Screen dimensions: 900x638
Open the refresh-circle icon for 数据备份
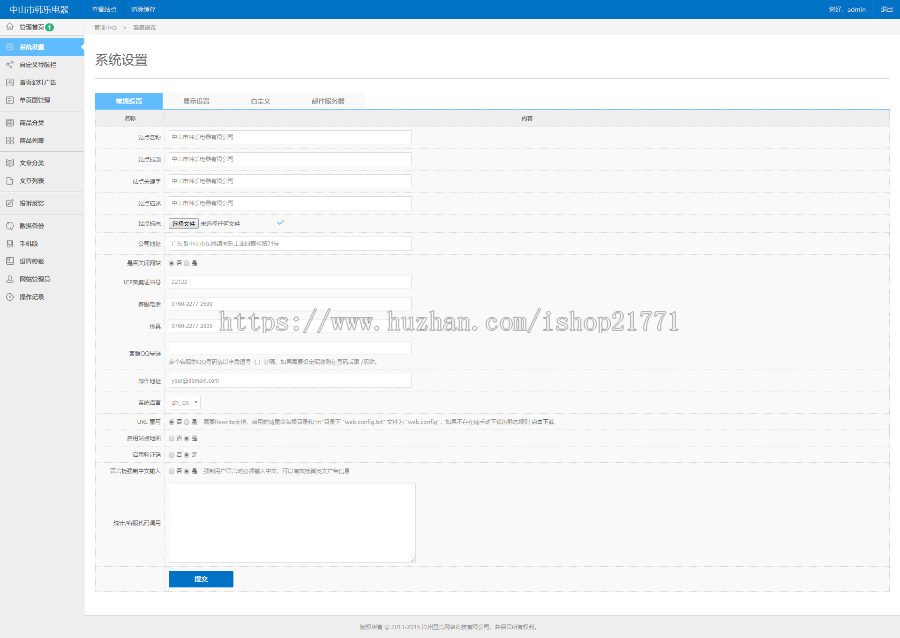pos(10,226)
